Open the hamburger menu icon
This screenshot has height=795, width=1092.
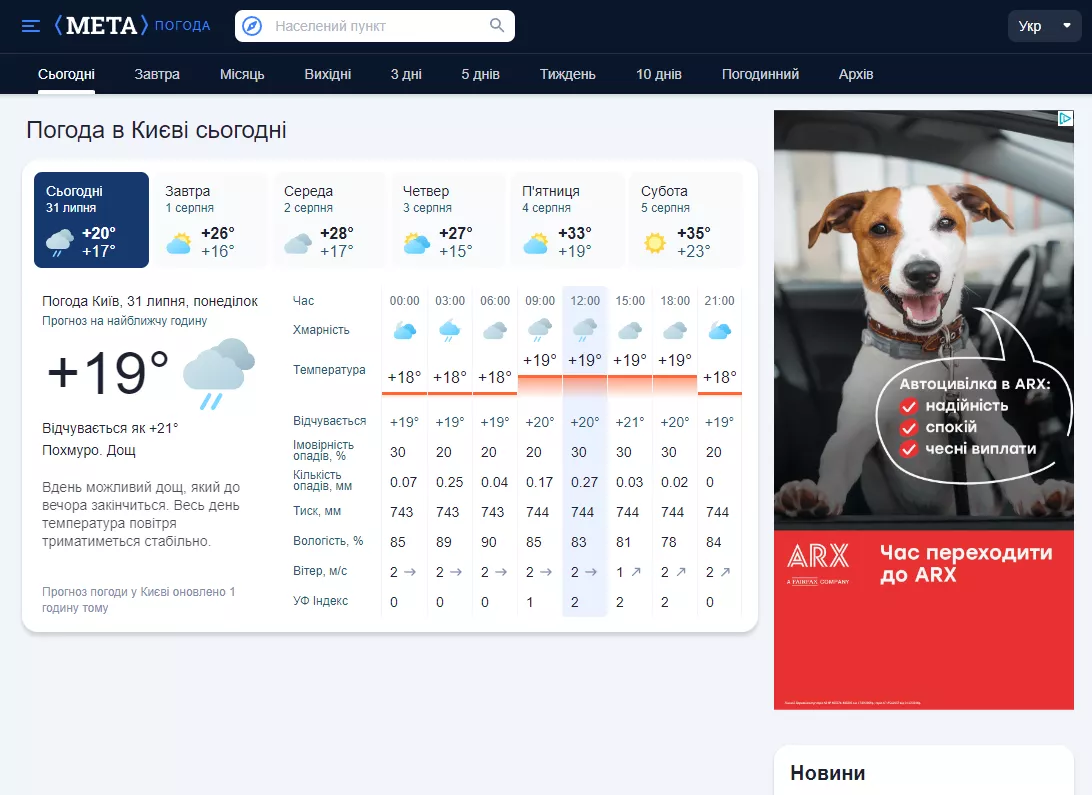(31, 26)
